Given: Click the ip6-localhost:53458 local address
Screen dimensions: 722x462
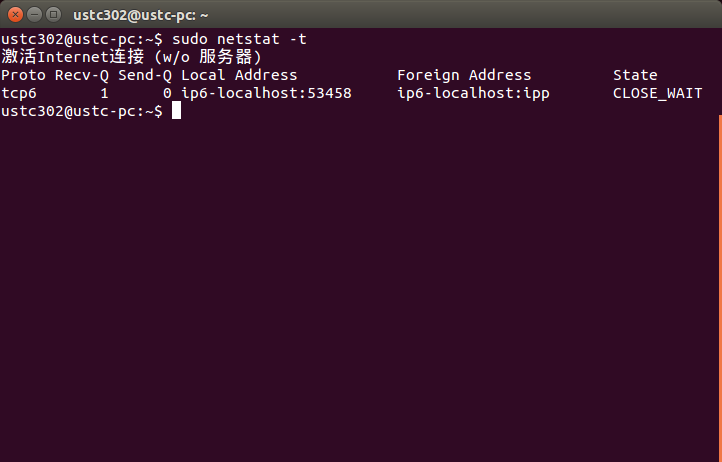Looking at the screenshot, I should coord(266,93).
